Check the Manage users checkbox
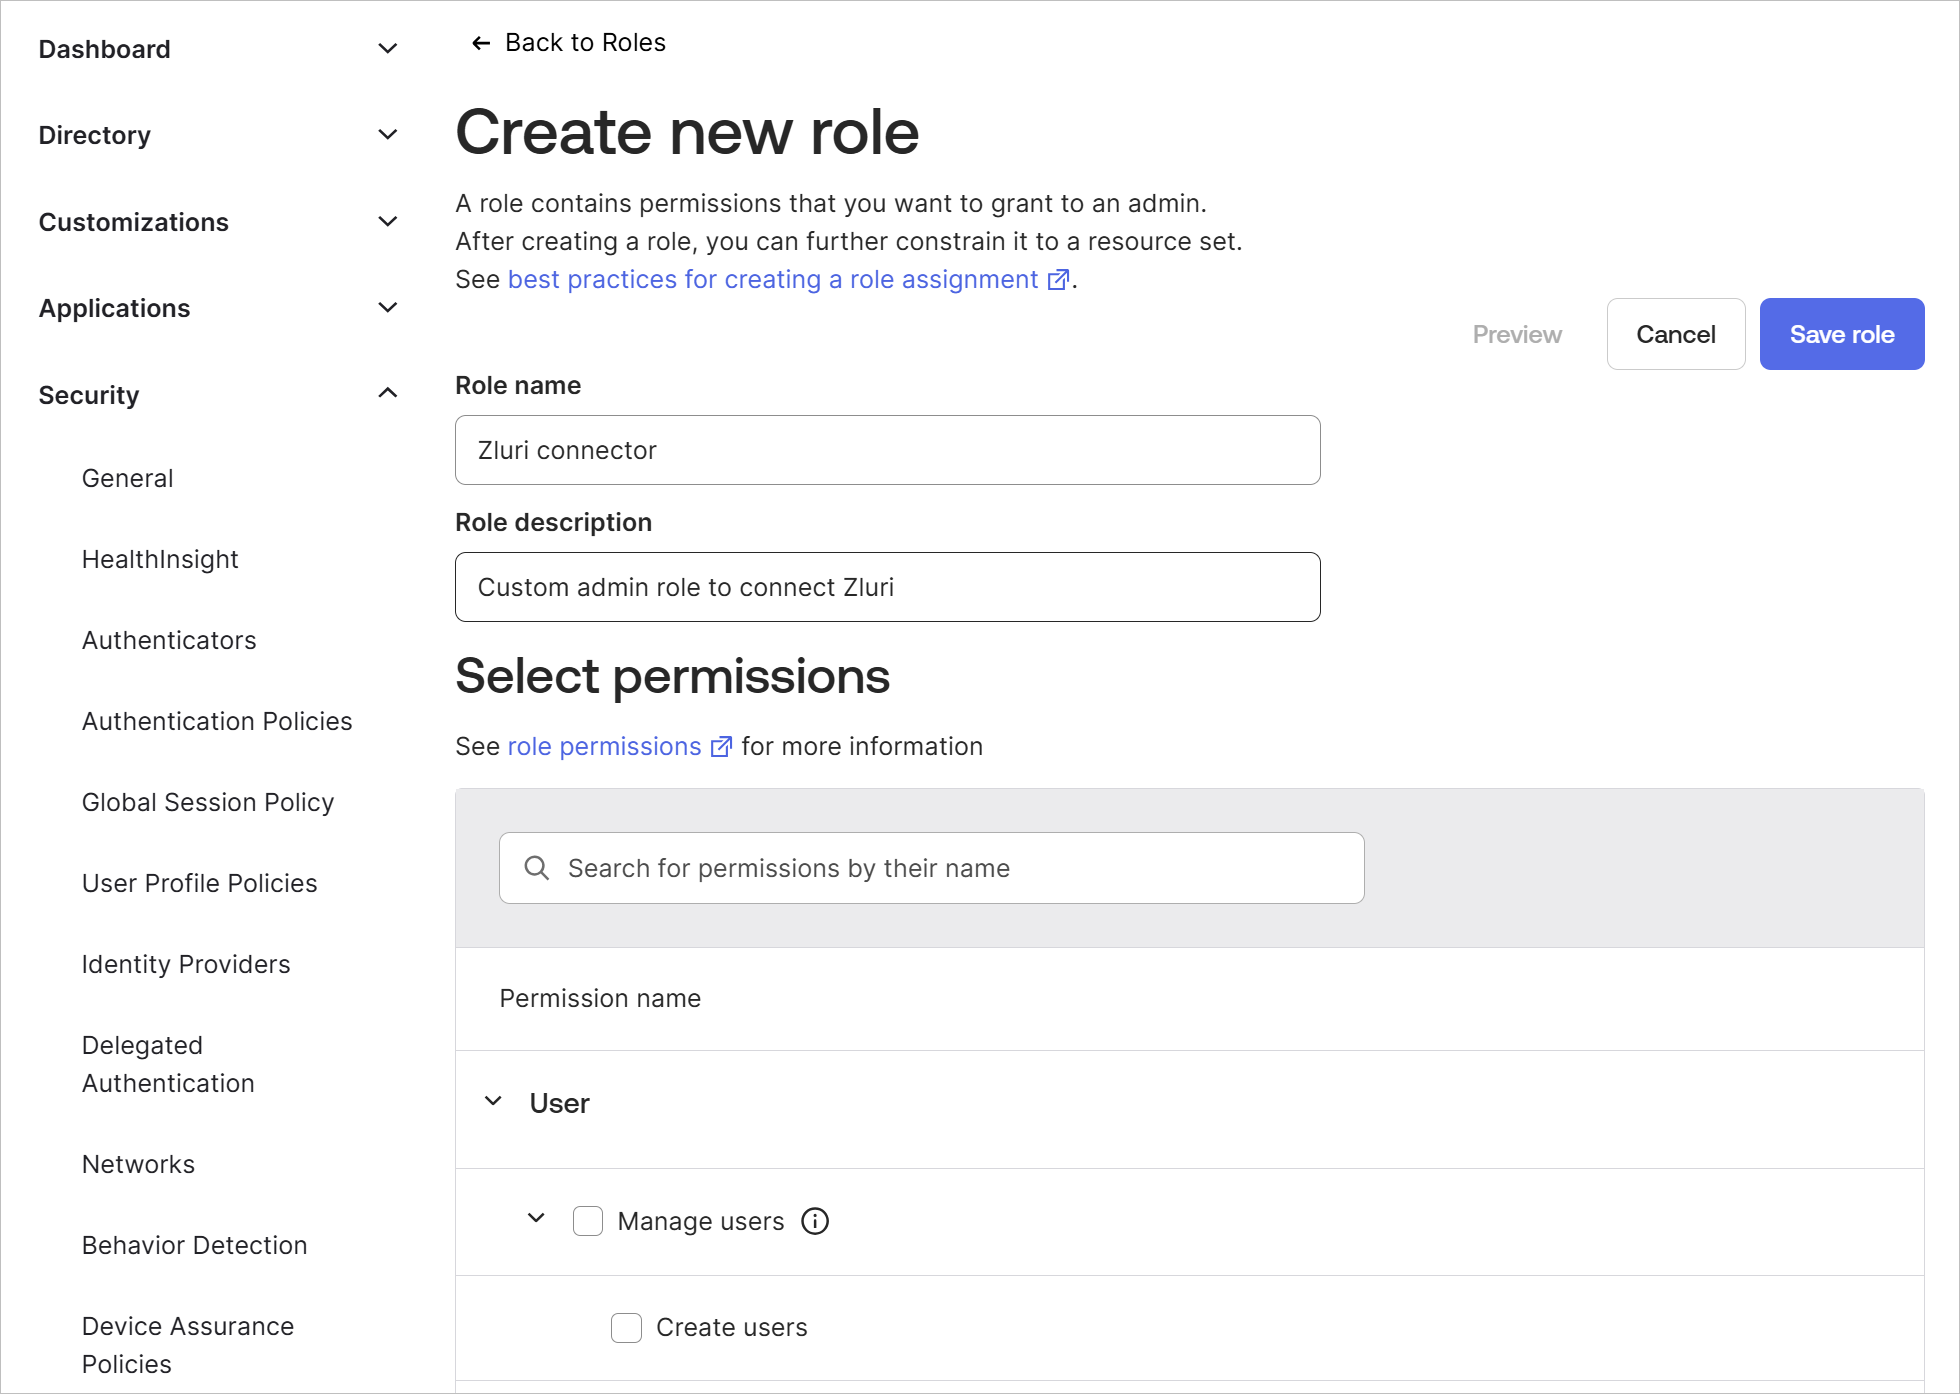This screenshot has height=1394, width=1960. coord(588,1221)
